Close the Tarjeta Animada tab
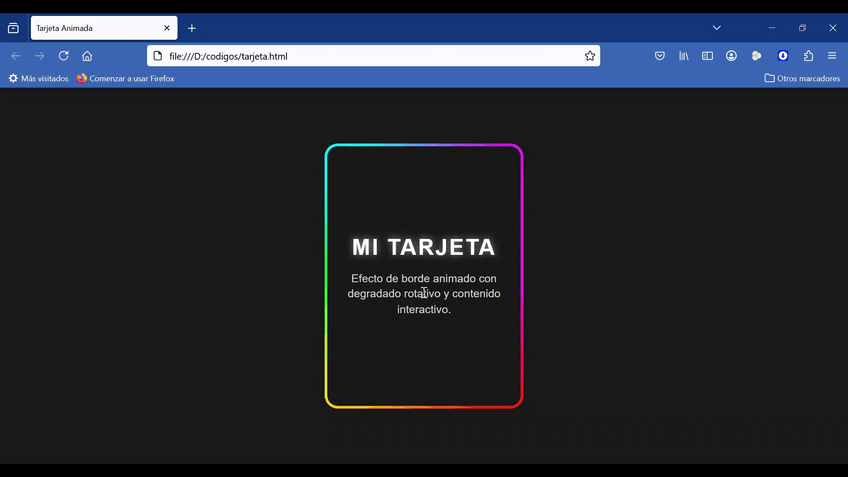848x477 pixels. click(167, 28)
